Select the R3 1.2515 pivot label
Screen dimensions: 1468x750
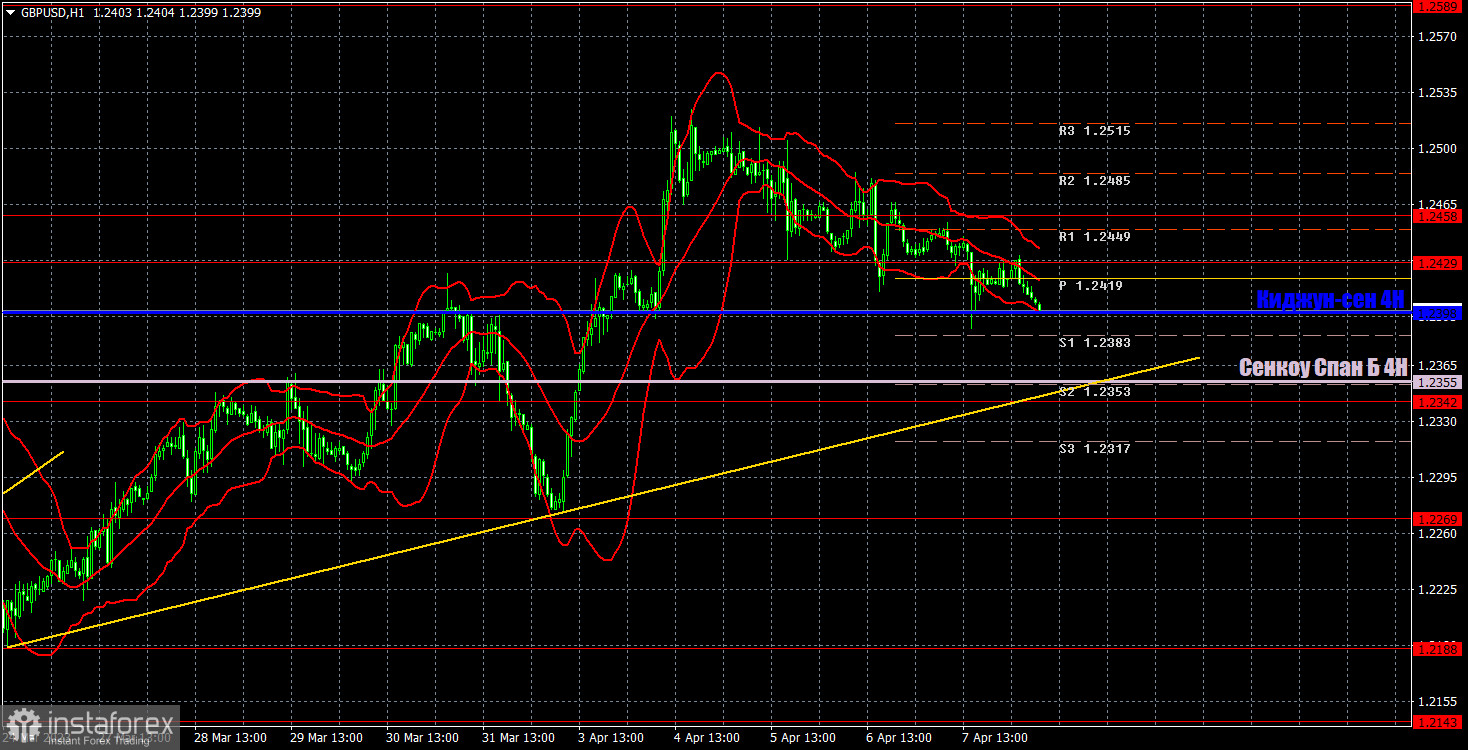[x=1095, y=131]
